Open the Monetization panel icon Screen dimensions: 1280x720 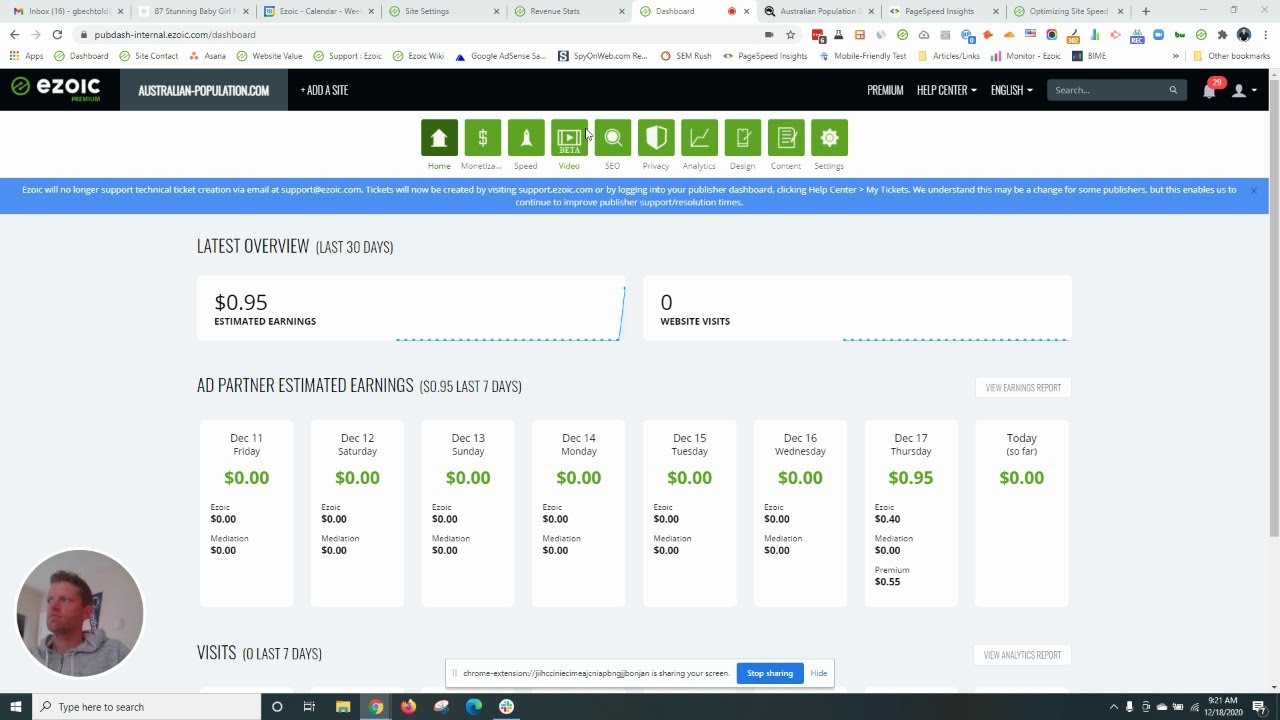pos(482,137)
